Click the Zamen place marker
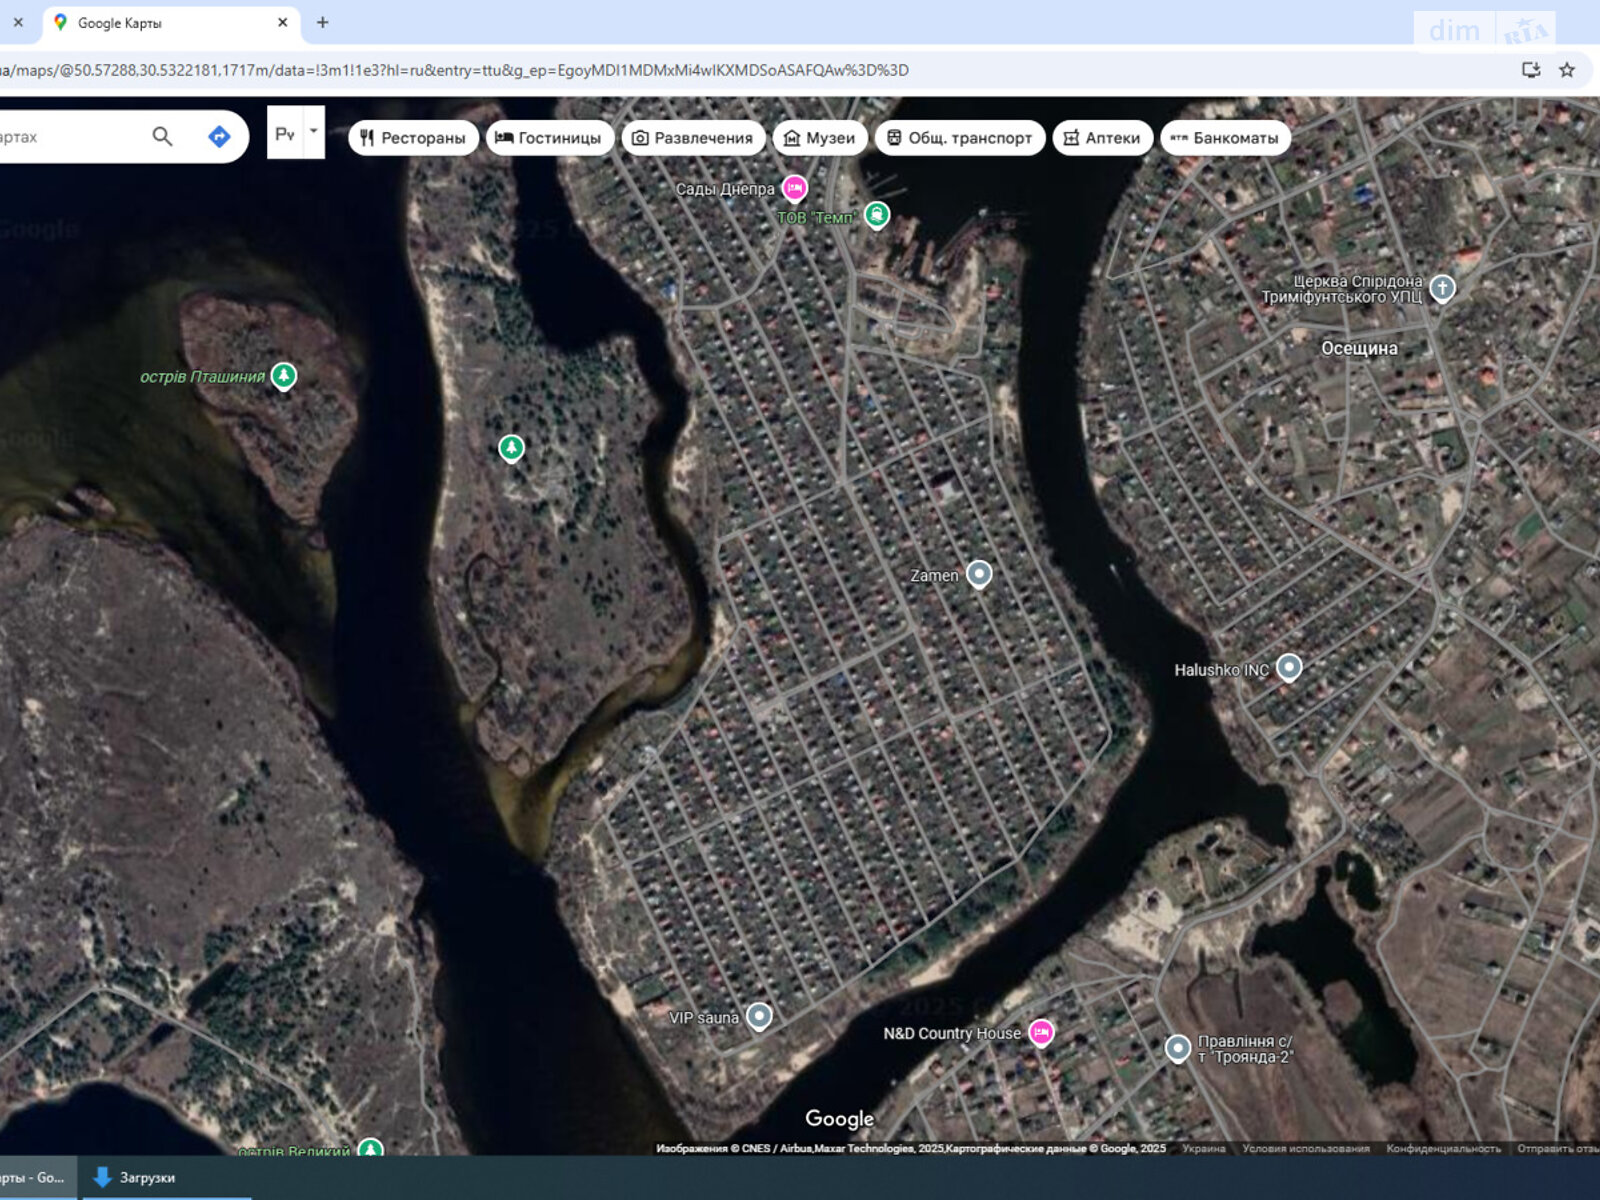Screen dimensions: 1600x1200 [979, 574]
